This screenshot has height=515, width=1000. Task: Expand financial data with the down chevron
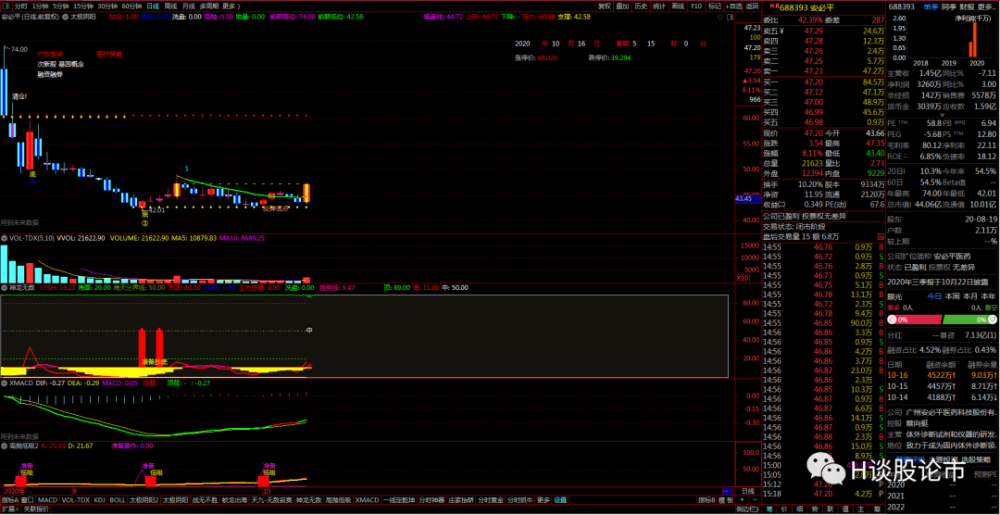coord(943,113)
